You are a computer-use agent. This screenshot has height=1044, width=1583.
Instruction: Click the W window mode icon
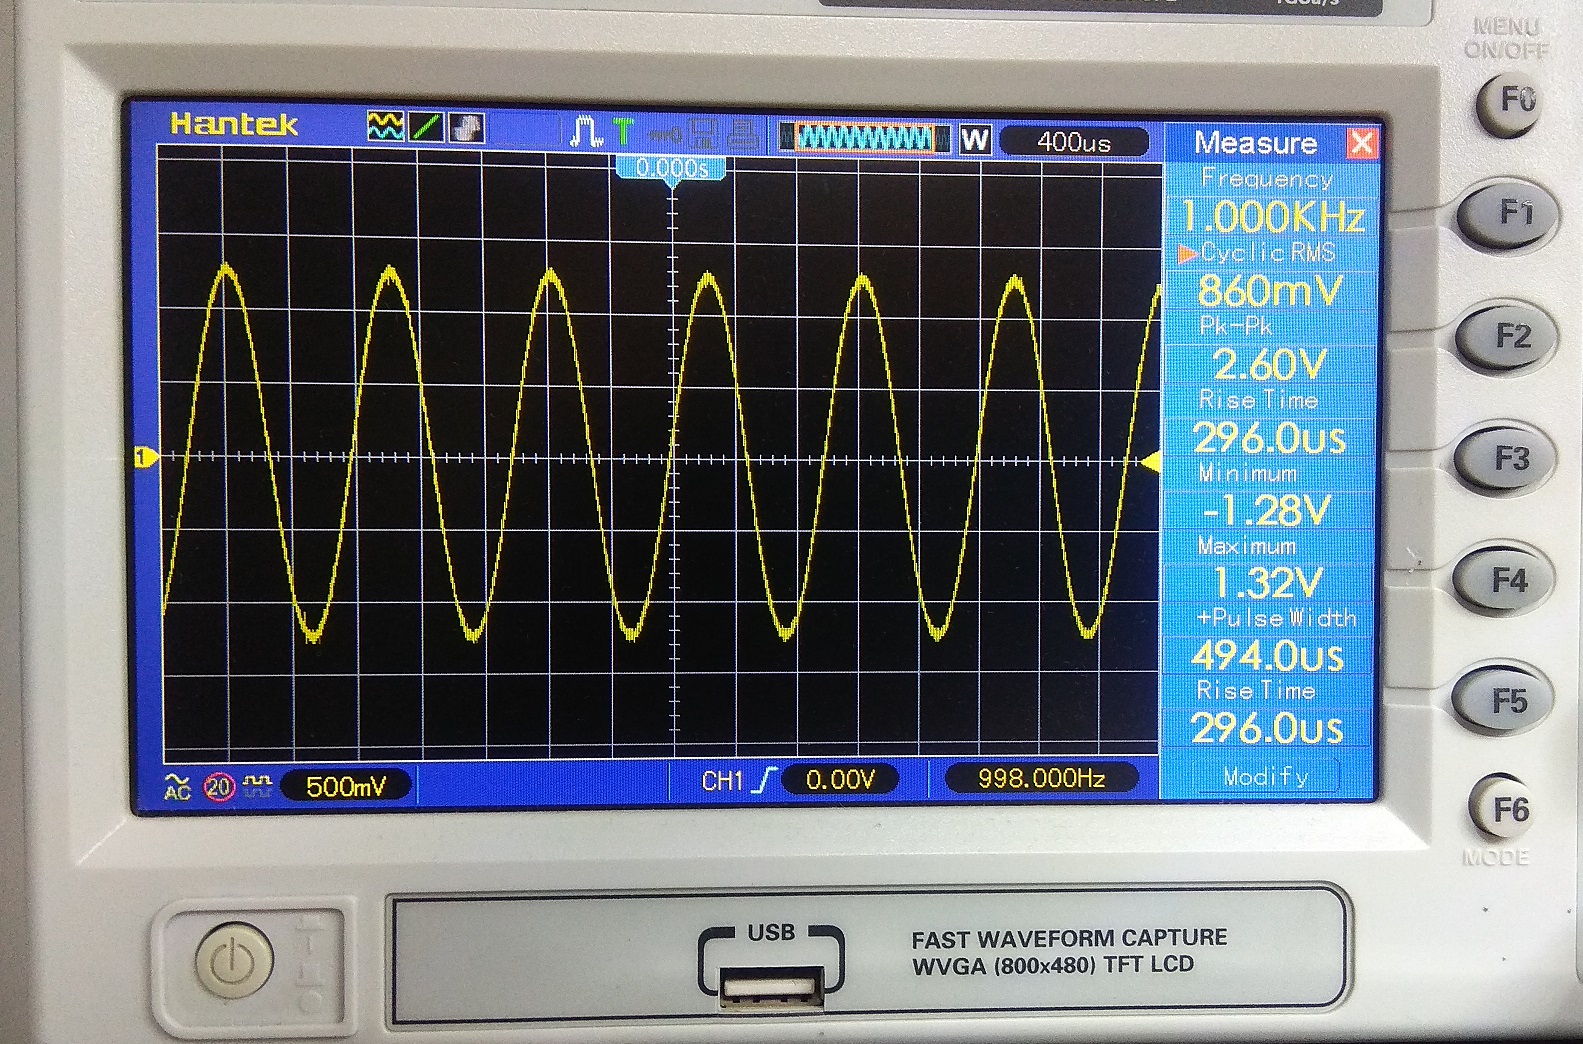pyautogui.click(x=974, y=140)
